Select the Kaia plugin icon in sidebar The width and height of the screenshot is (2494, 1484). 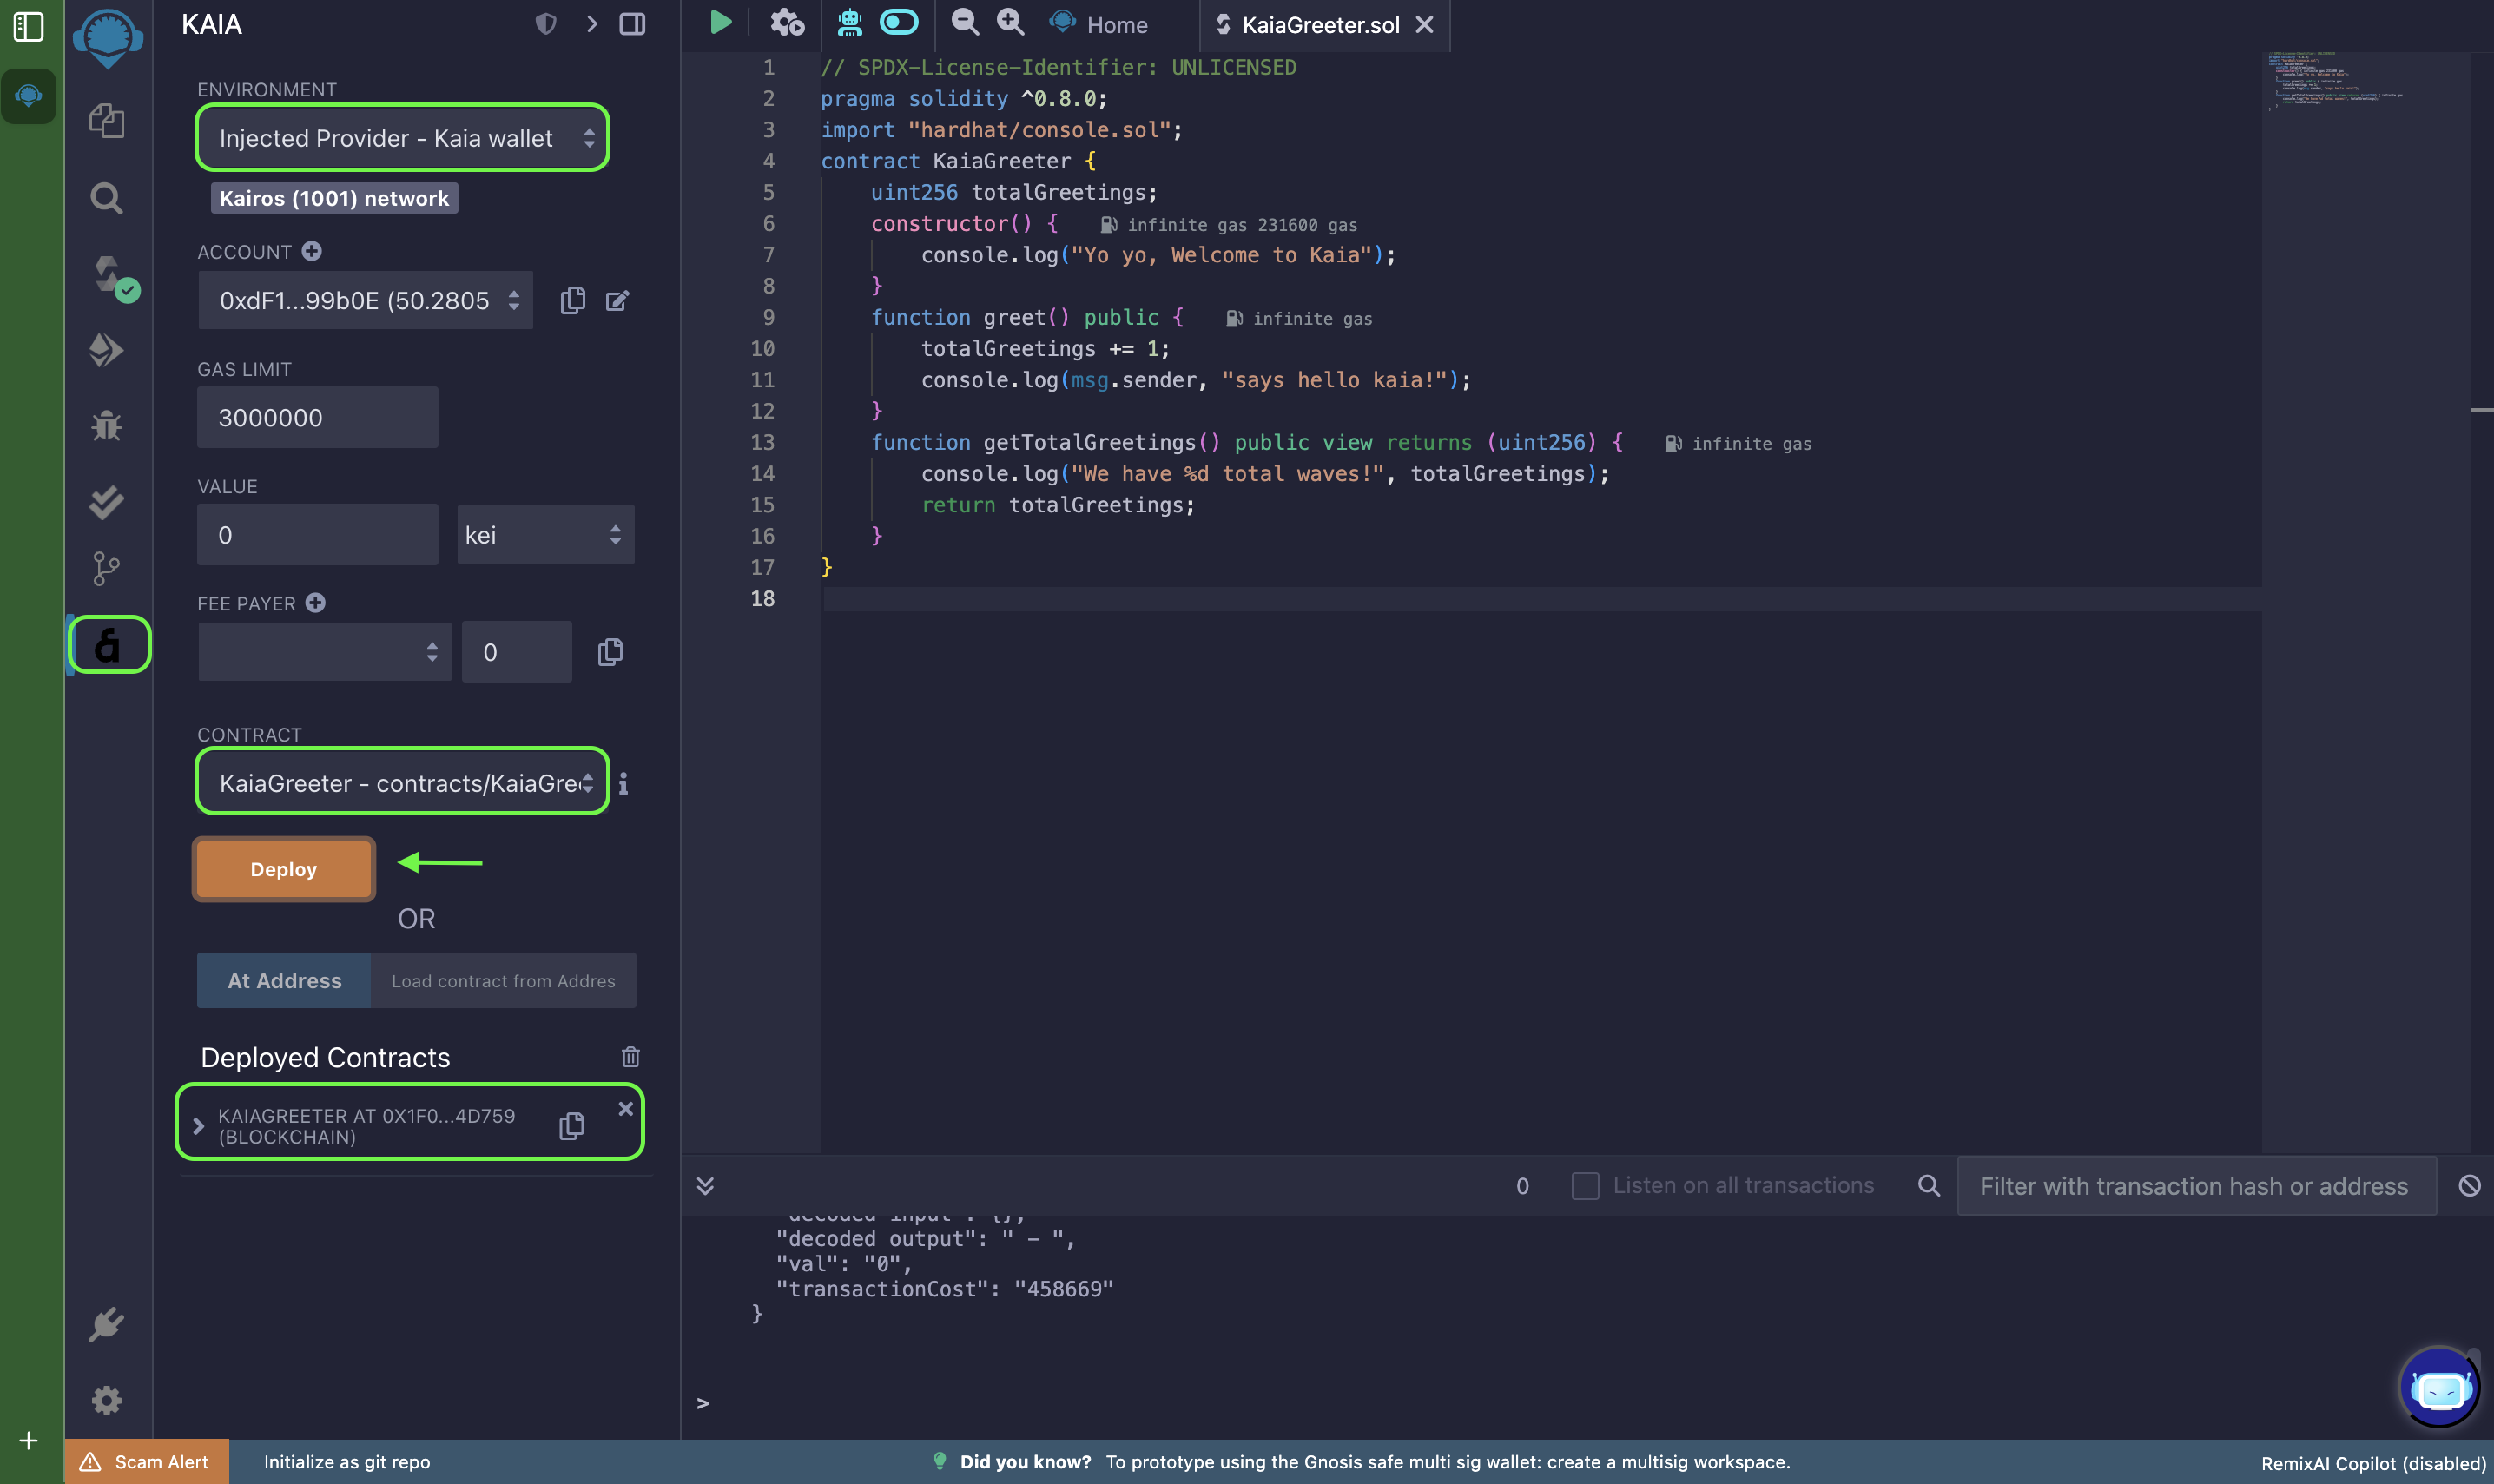click(x=108, y=645)
